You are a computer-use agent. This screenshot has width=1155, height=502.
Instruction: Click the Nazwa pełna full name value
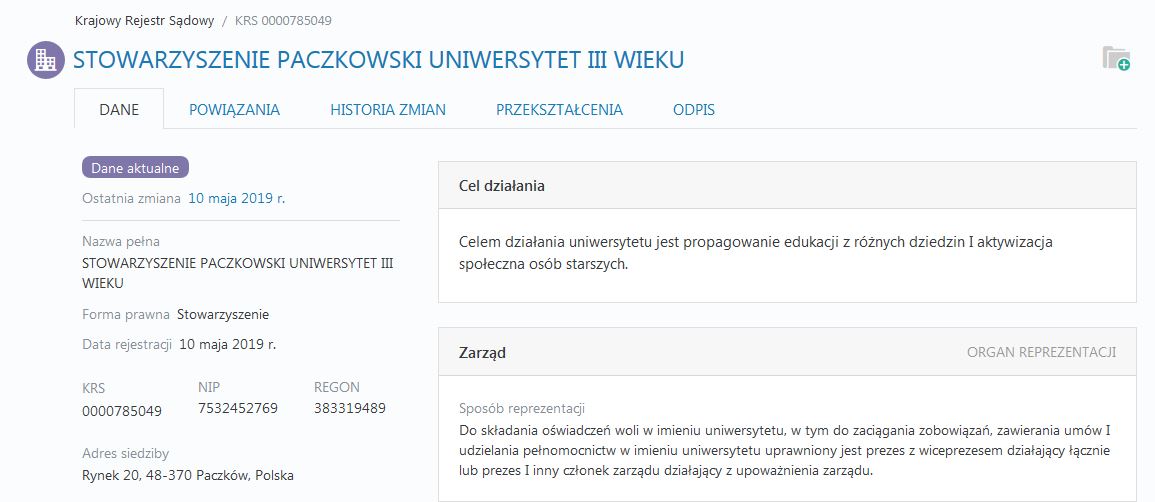tap(237, 273)
